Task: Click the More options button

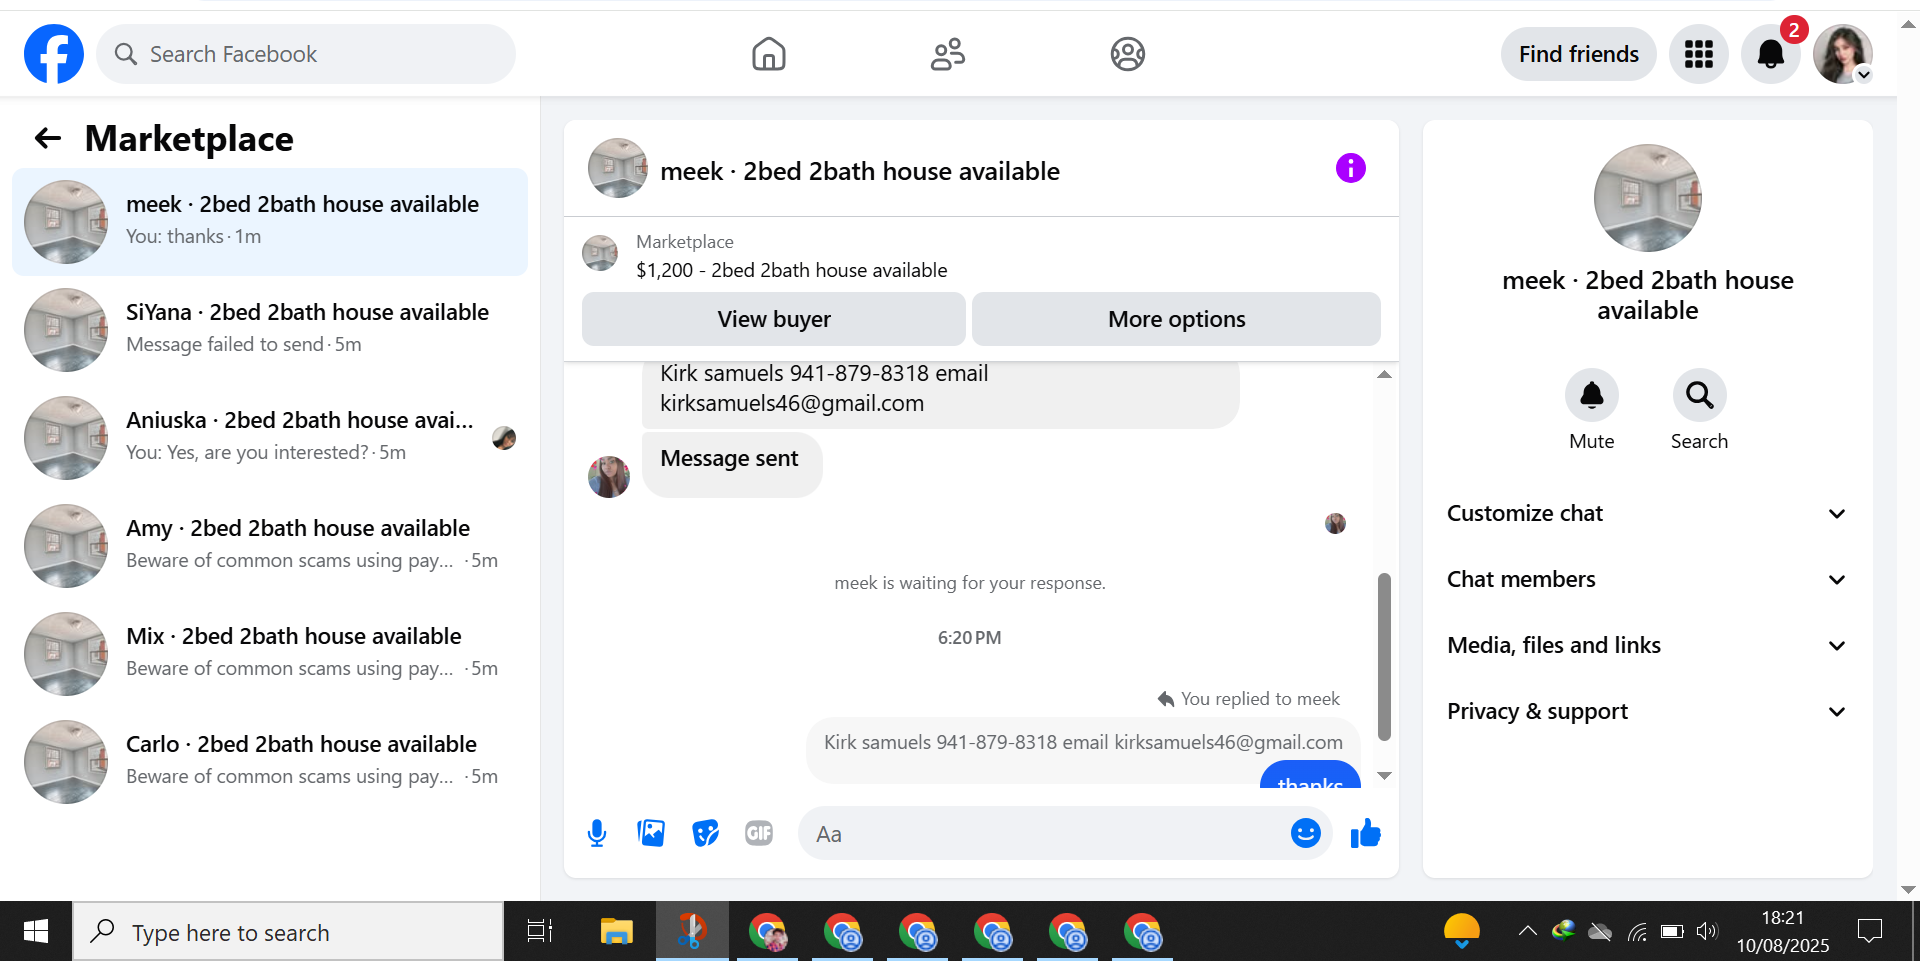Action: 1176,319
